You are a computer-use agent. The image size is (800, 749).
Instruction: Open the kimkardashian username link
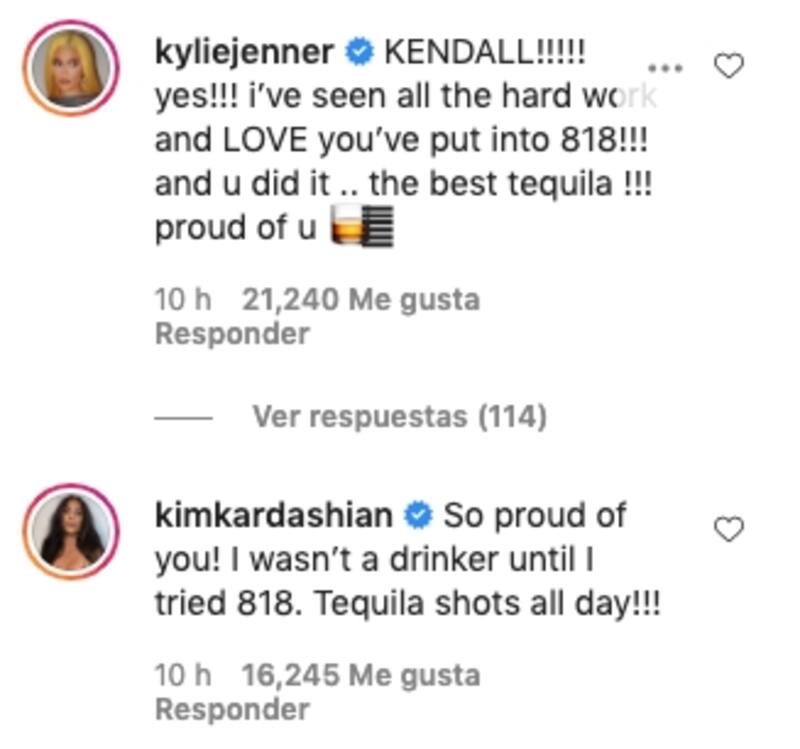[x=273, y=516]
